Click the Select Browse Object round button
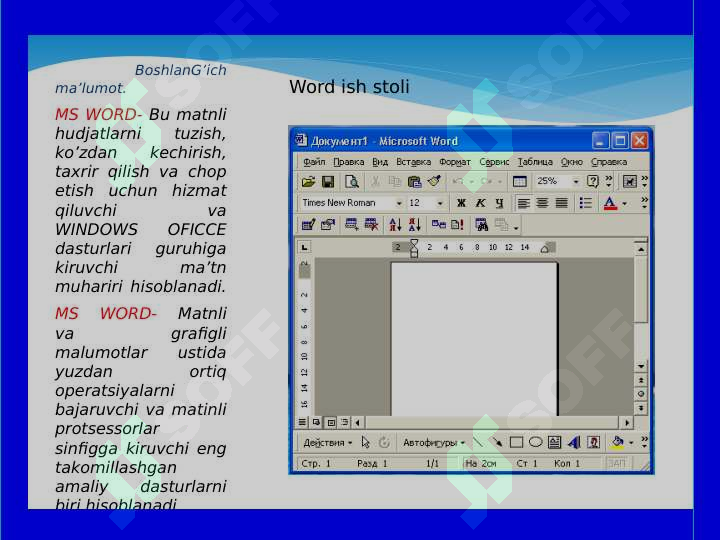This screenshot has width=720, height=540. point(641,394)
